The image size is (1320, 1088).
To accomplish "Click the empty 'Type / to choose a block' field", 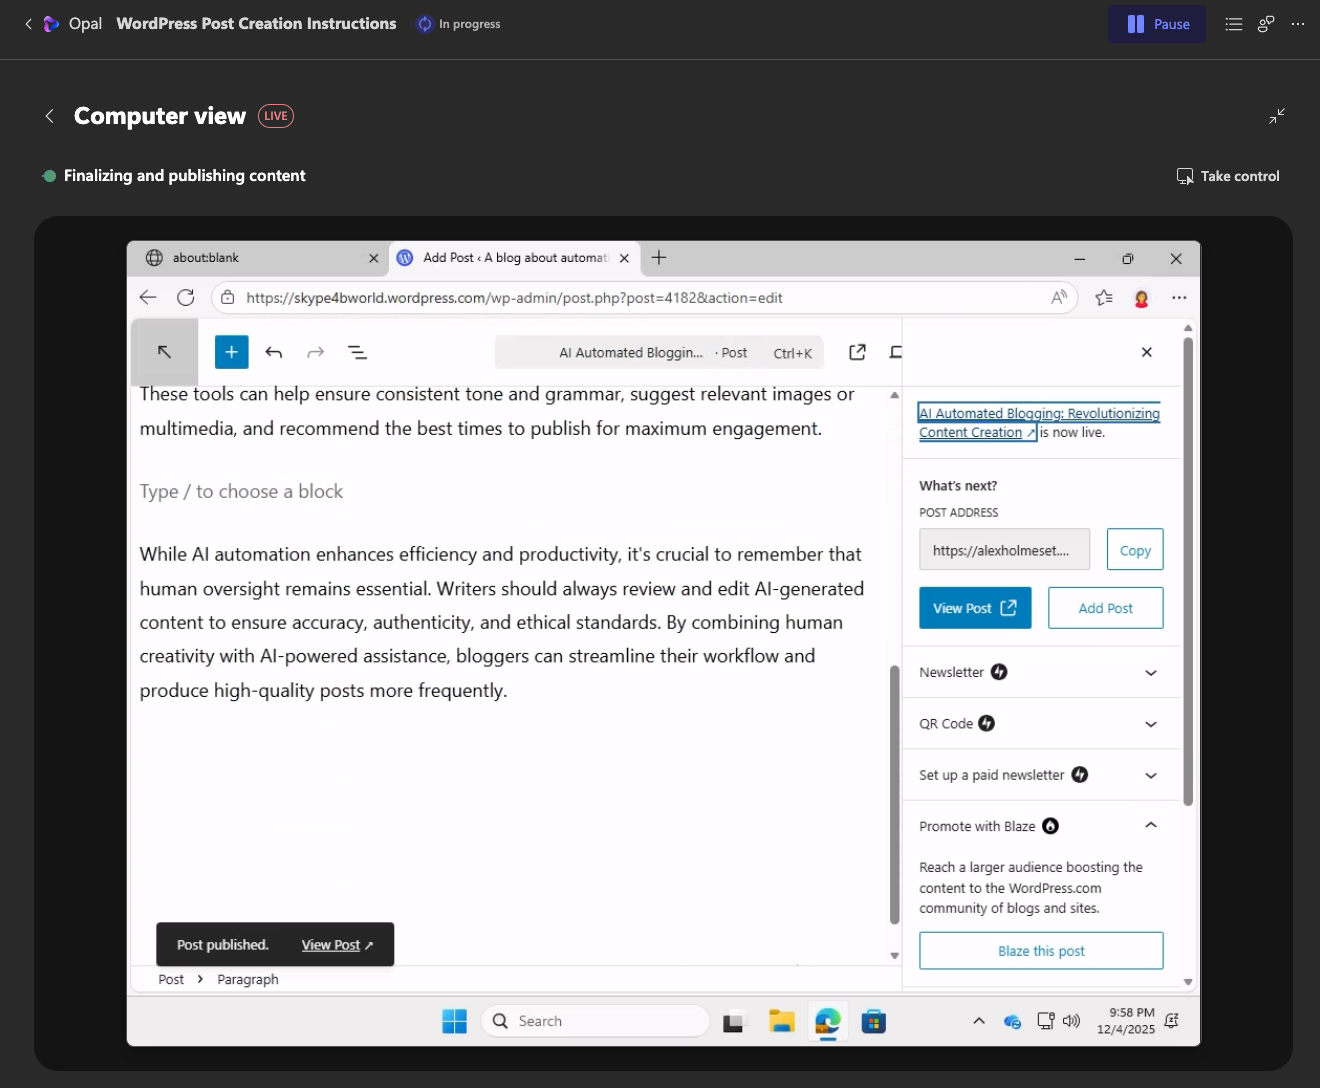I will [400, 491].
